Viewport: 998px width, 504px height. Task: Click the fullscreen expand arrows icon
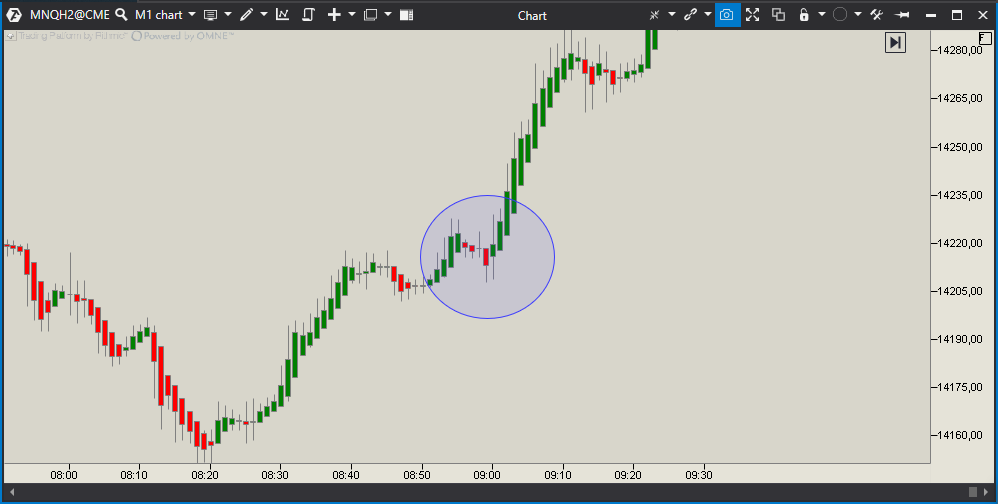752,15
